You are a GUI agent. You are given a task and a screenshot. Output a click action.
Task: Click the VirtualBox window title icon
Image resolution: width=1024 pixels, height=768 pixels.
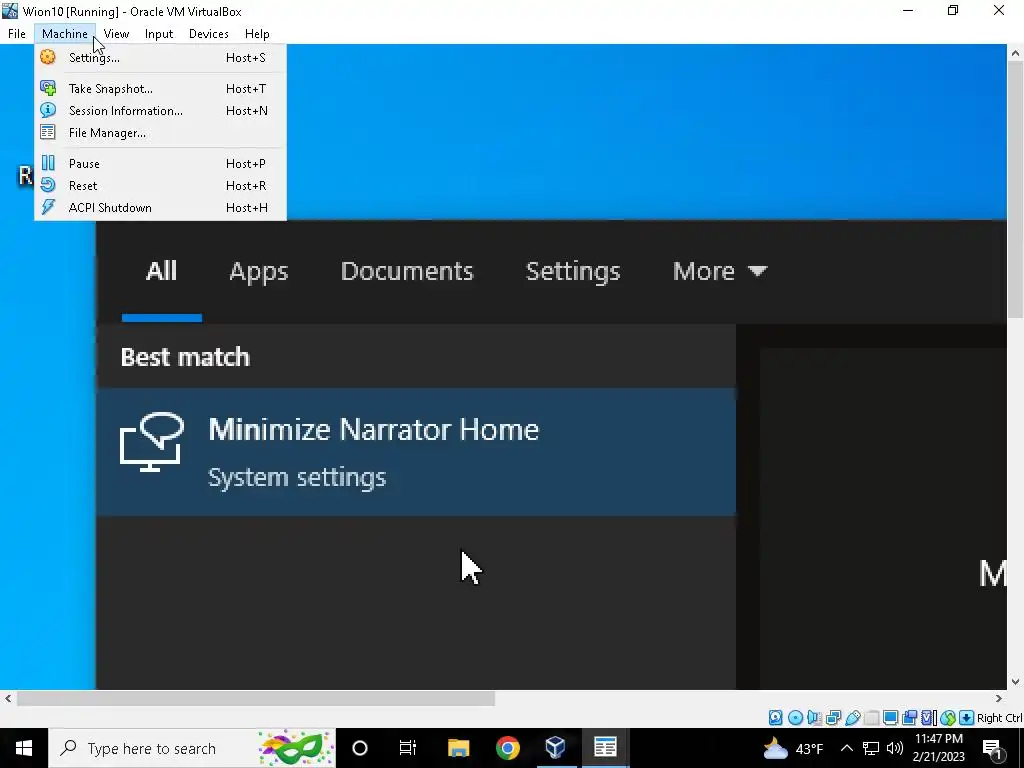[x=10, y=11]
